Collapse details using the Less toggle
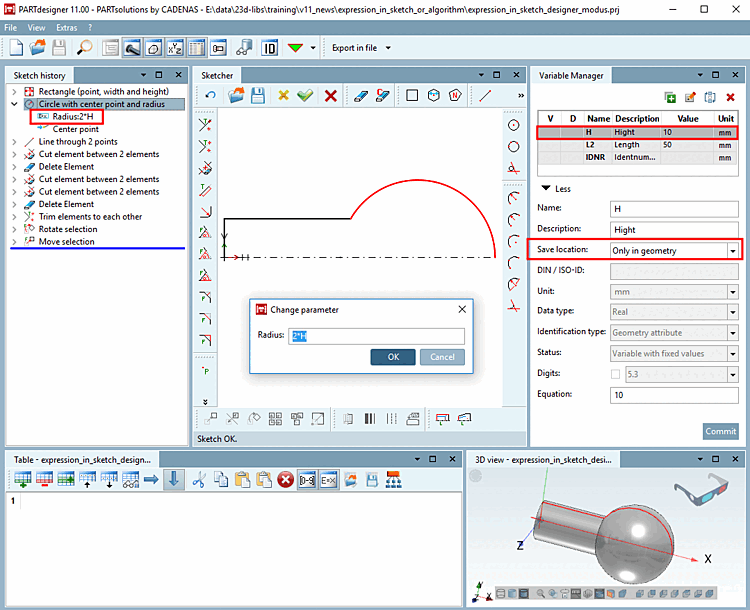The height and width of the screenshot is (610, 750). [556, 187]
